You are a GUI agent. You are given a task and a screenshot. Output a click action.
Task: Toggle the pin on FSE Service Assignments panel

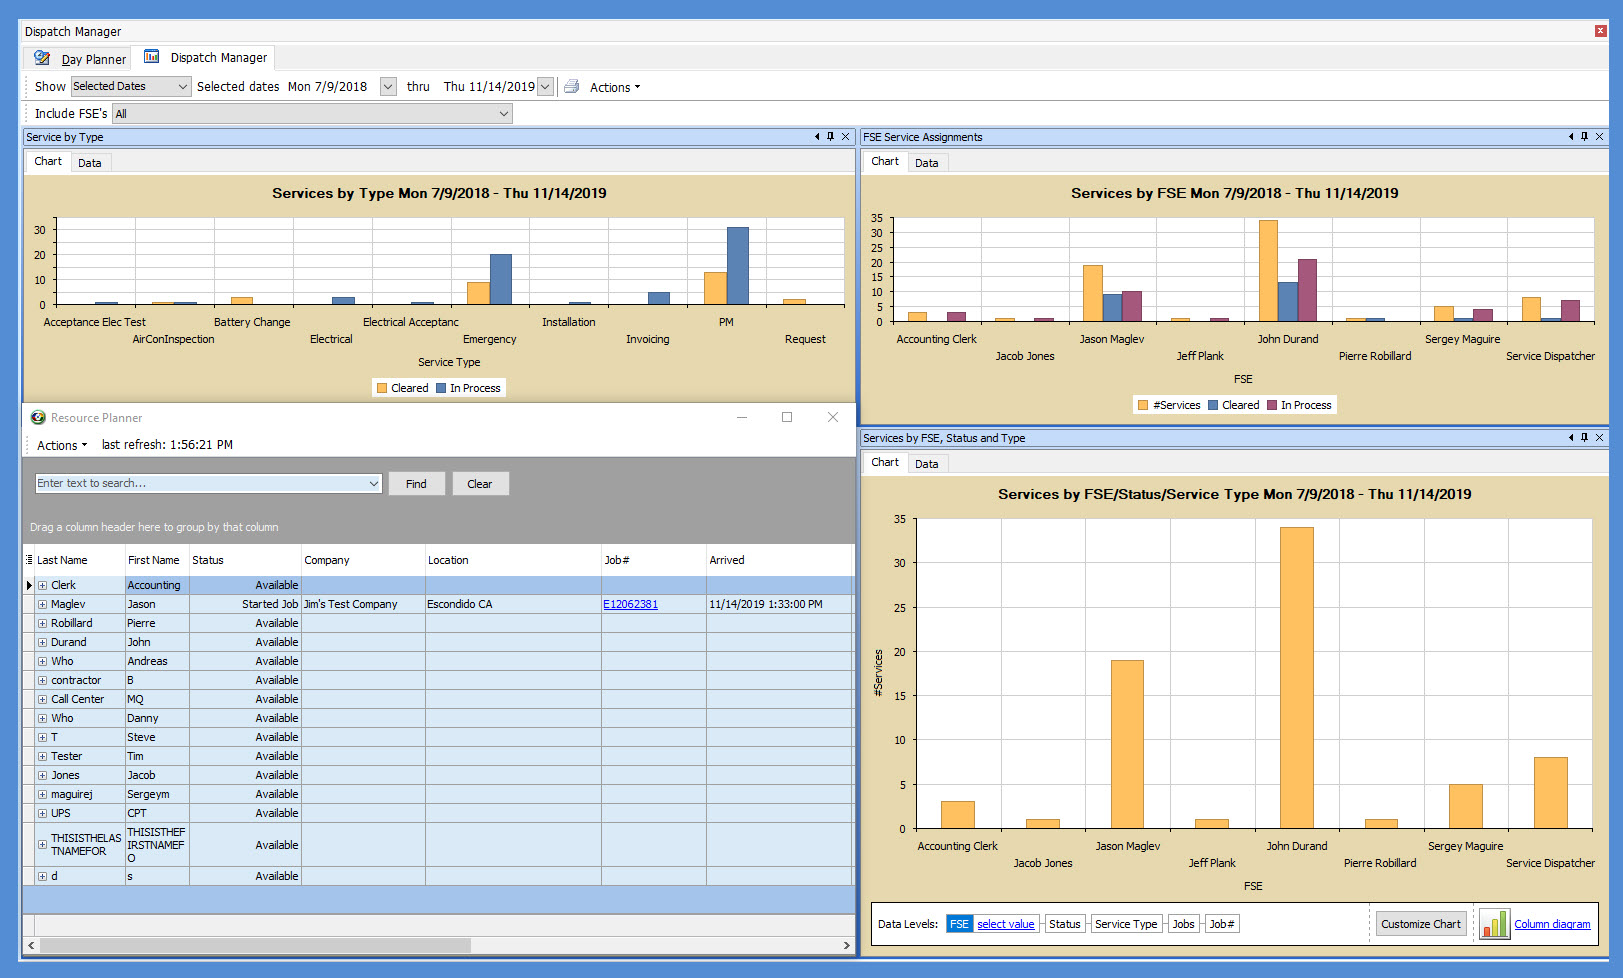tap(1584, 137)
